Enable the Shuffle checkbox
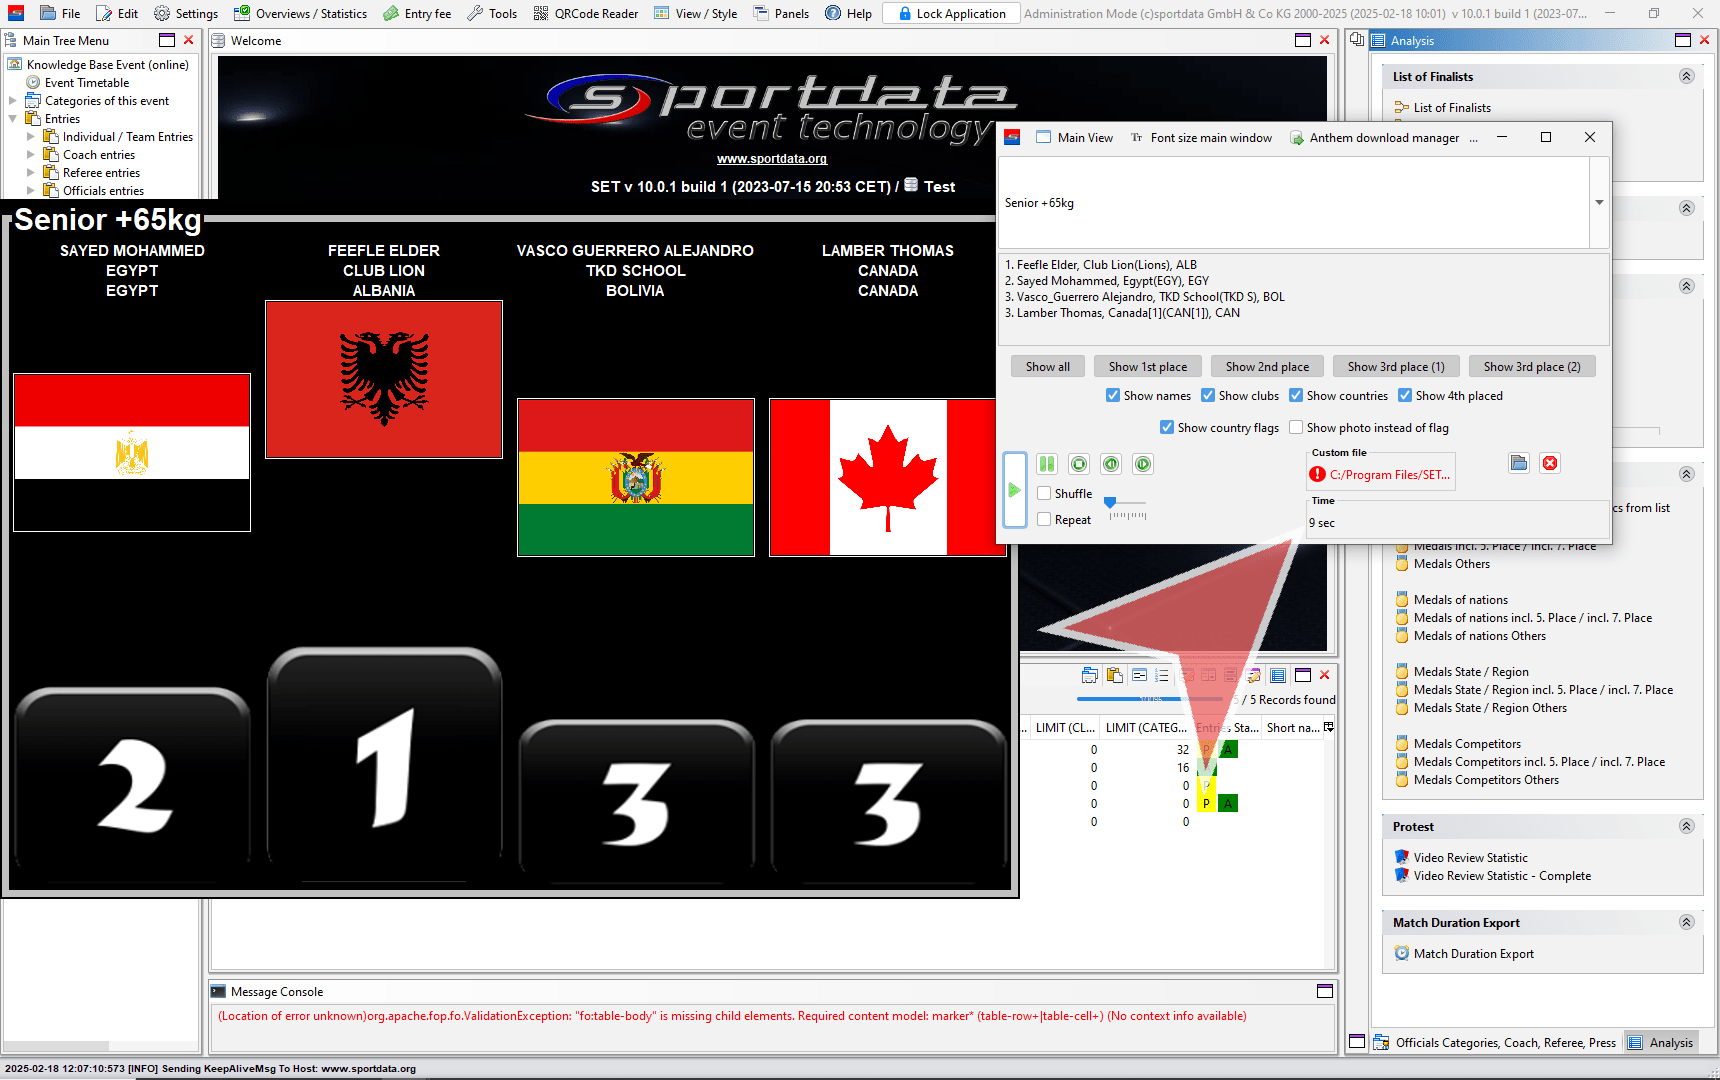Viewport: 1720px width, 1080px height. pyautogui.click(x=1044, y=493)
